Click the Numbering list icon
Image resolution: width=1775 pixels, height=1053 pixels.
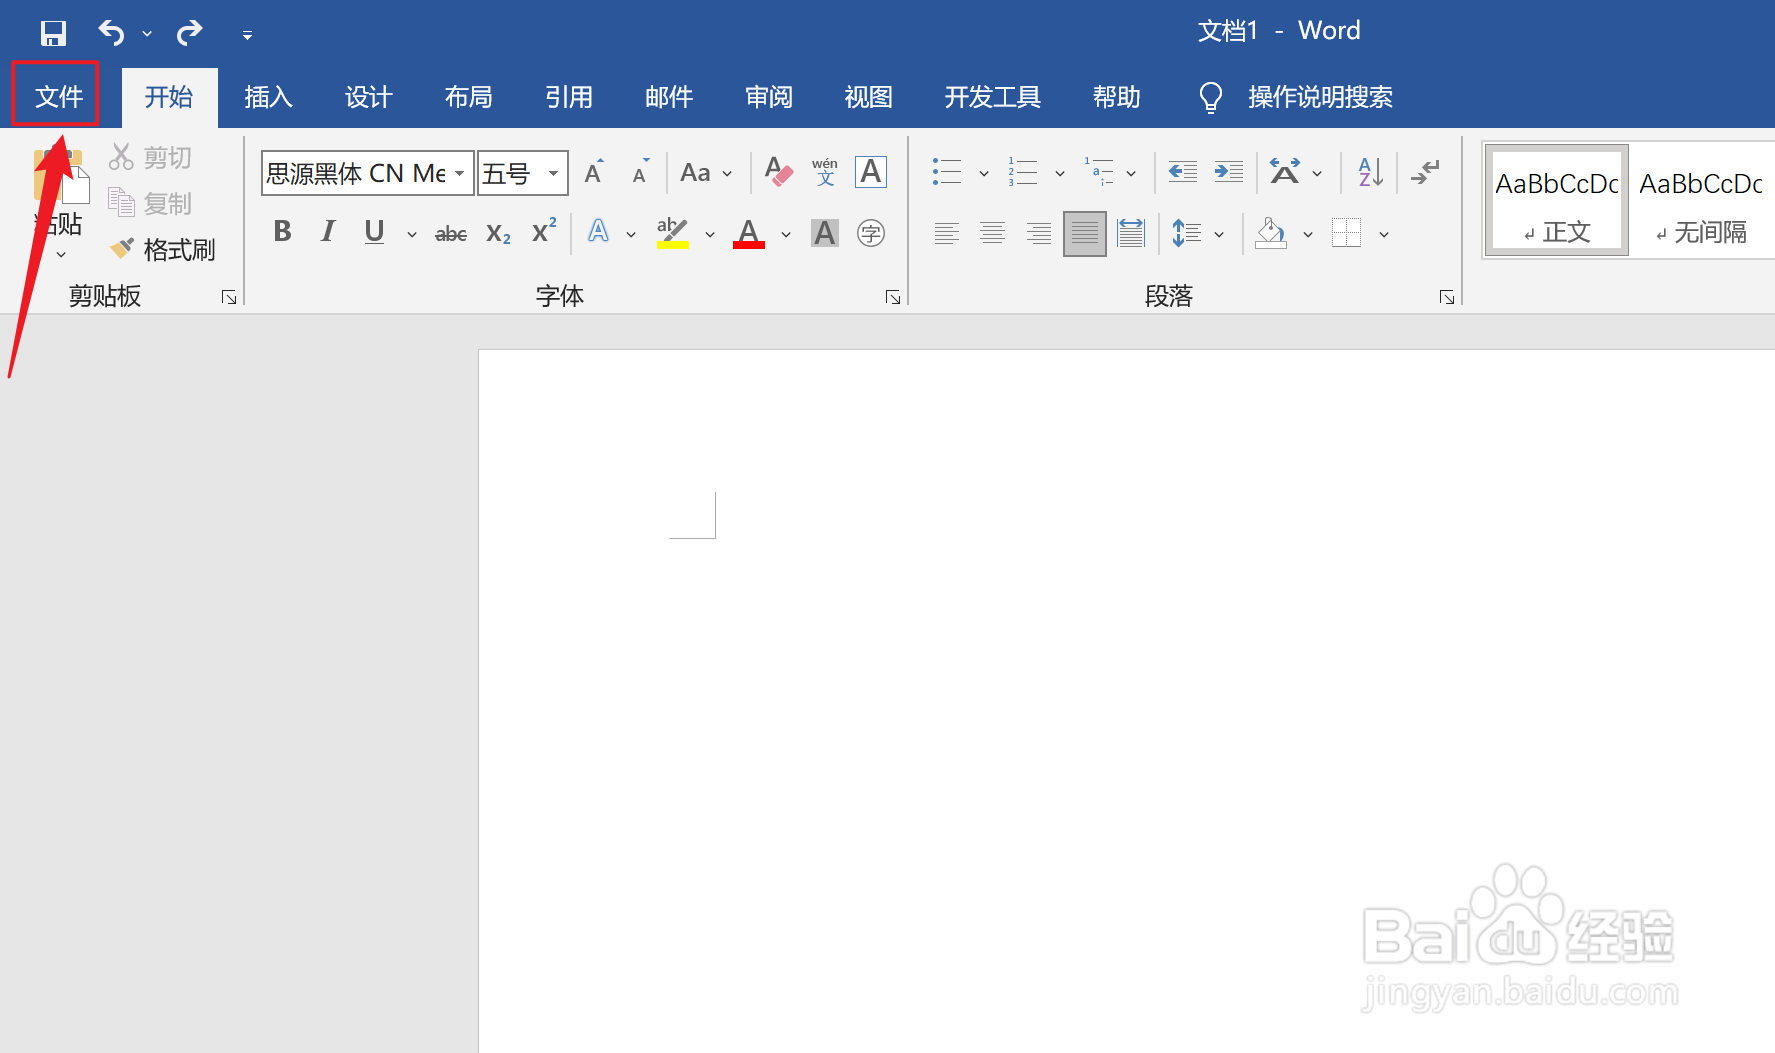tap(1023, 172)
